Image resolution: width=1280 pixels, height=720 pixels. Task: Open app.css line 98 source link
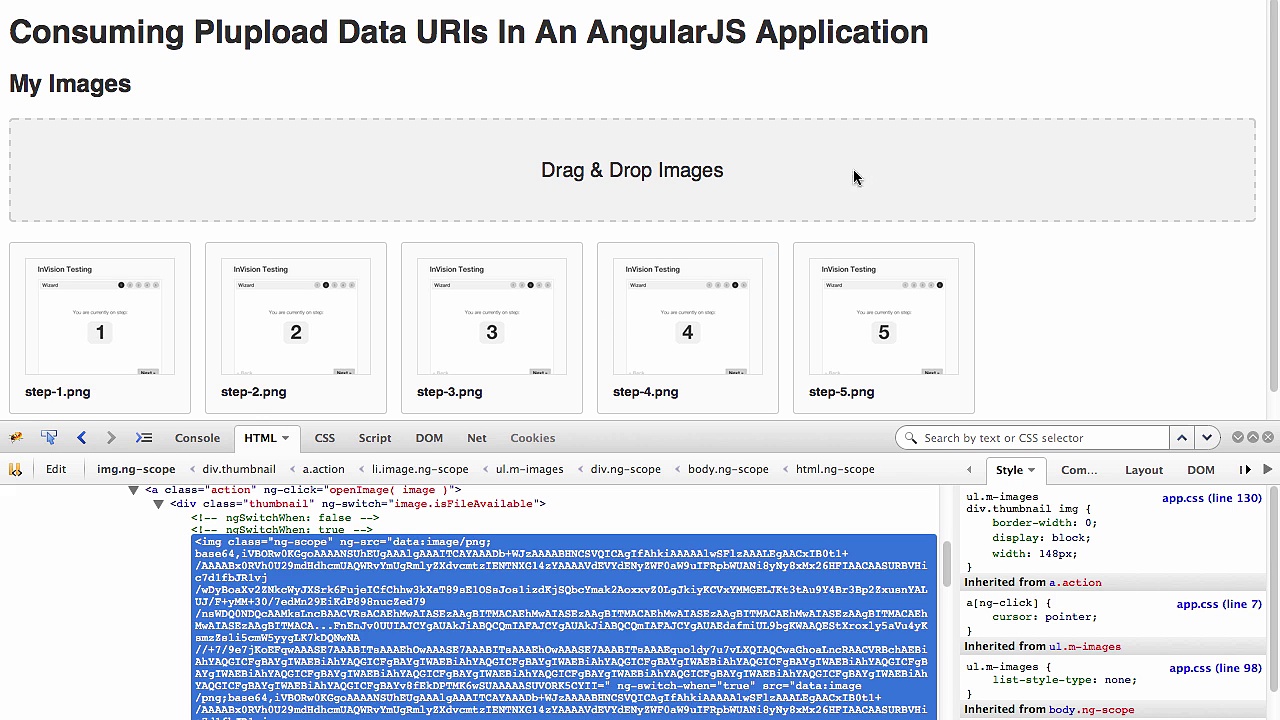coord(1216,668)
